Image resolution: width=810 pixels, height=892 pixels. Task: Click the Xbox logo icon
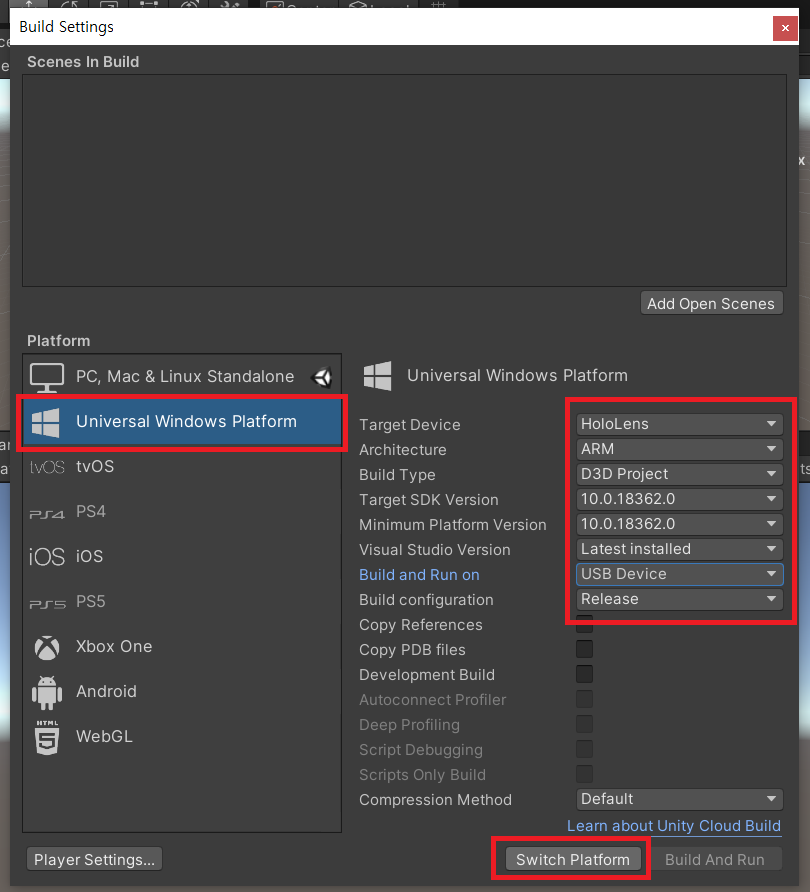tap(47, 647)
